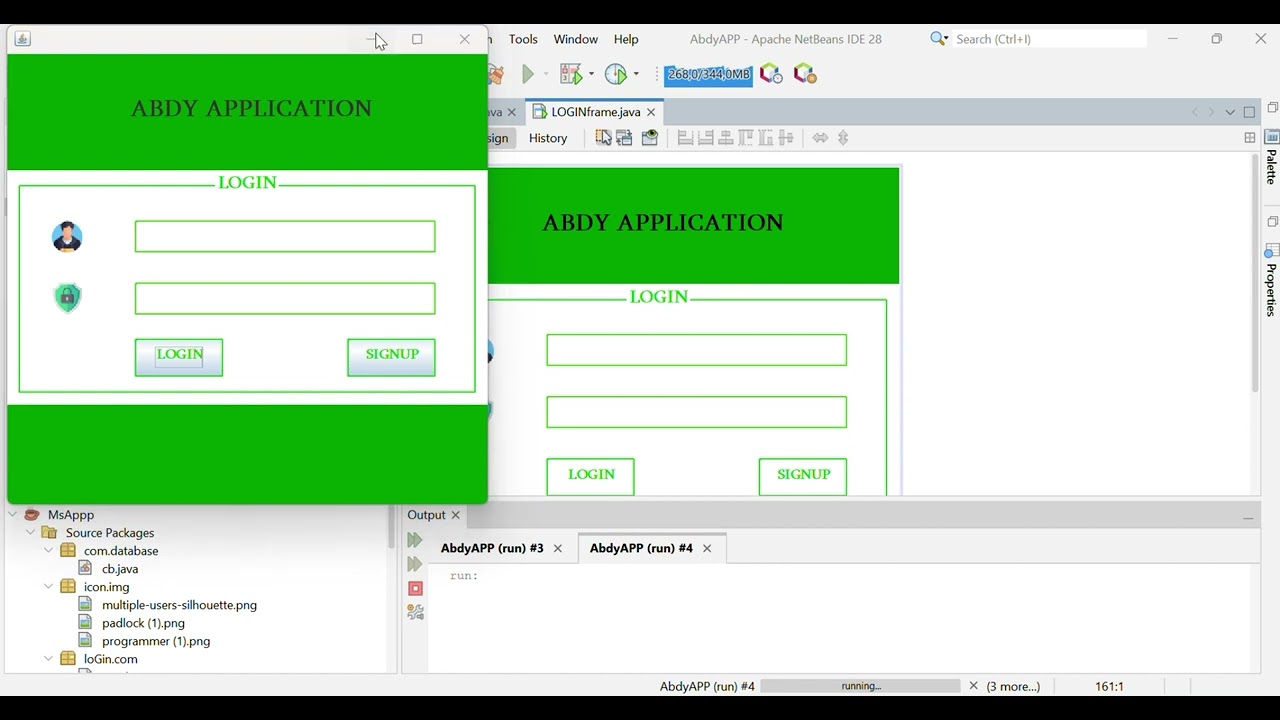Switch to the Design view button
This screenshot has height=720, width=1280.
[x=500, y=138]
